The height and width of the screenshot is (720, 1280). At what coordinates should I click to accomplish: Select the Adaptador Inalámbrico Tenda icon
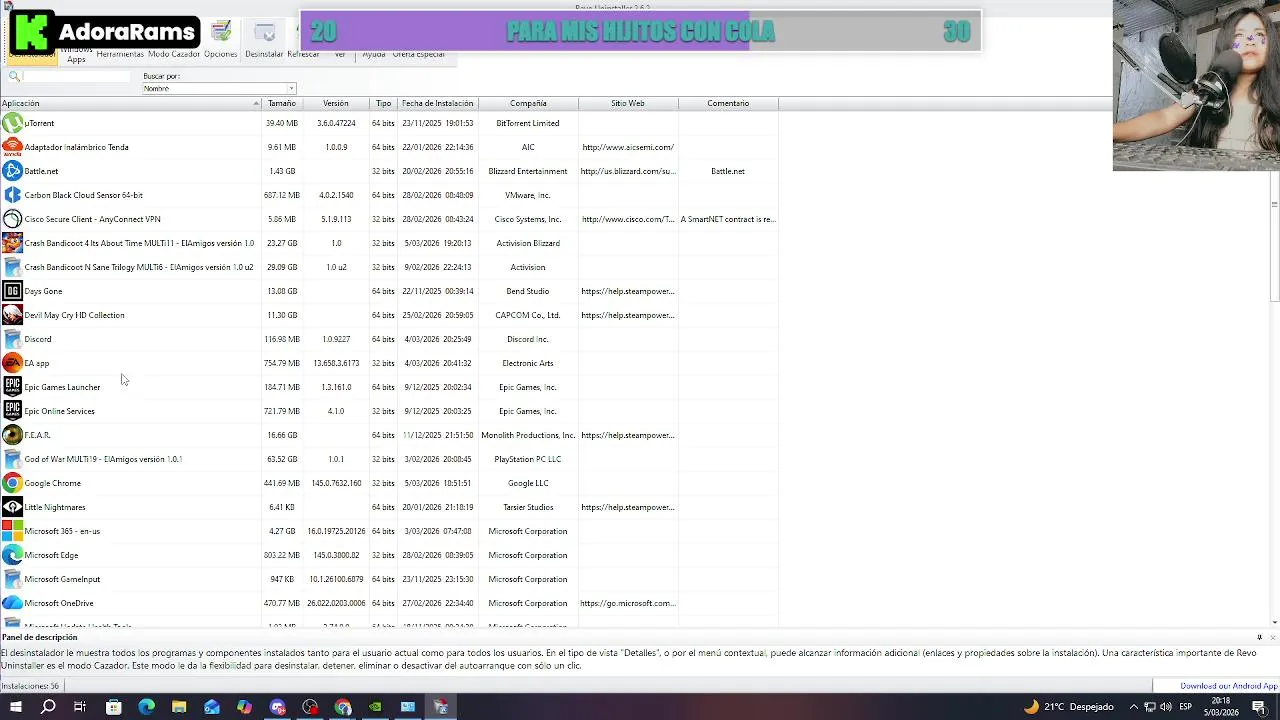(12, 147)
